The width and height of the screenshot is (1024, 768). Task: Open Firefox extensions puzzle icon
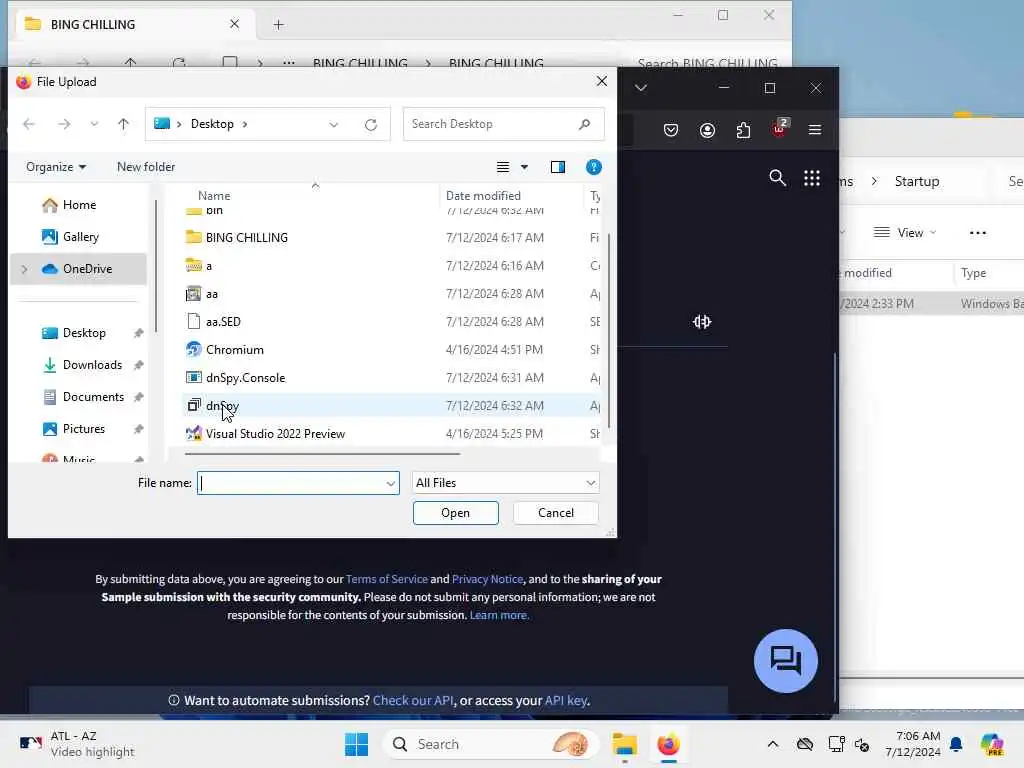[x=743, y=130]
